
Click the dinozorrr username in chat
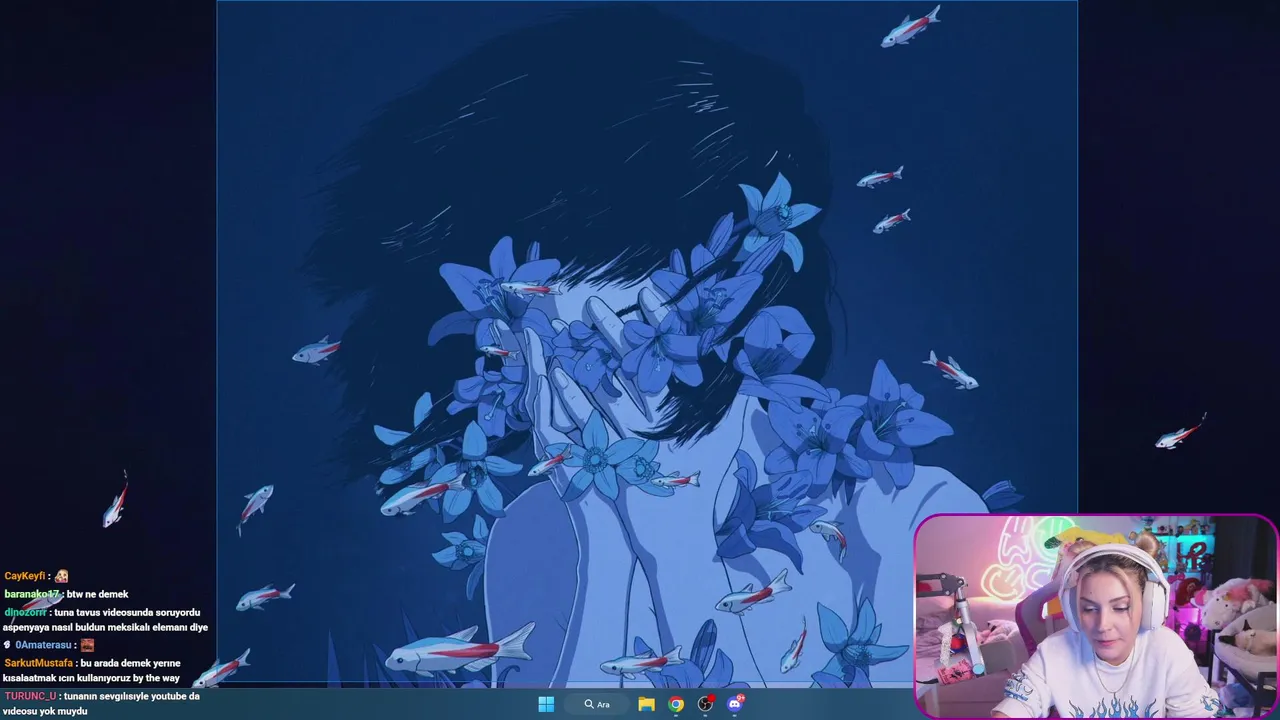coord(25,612)
